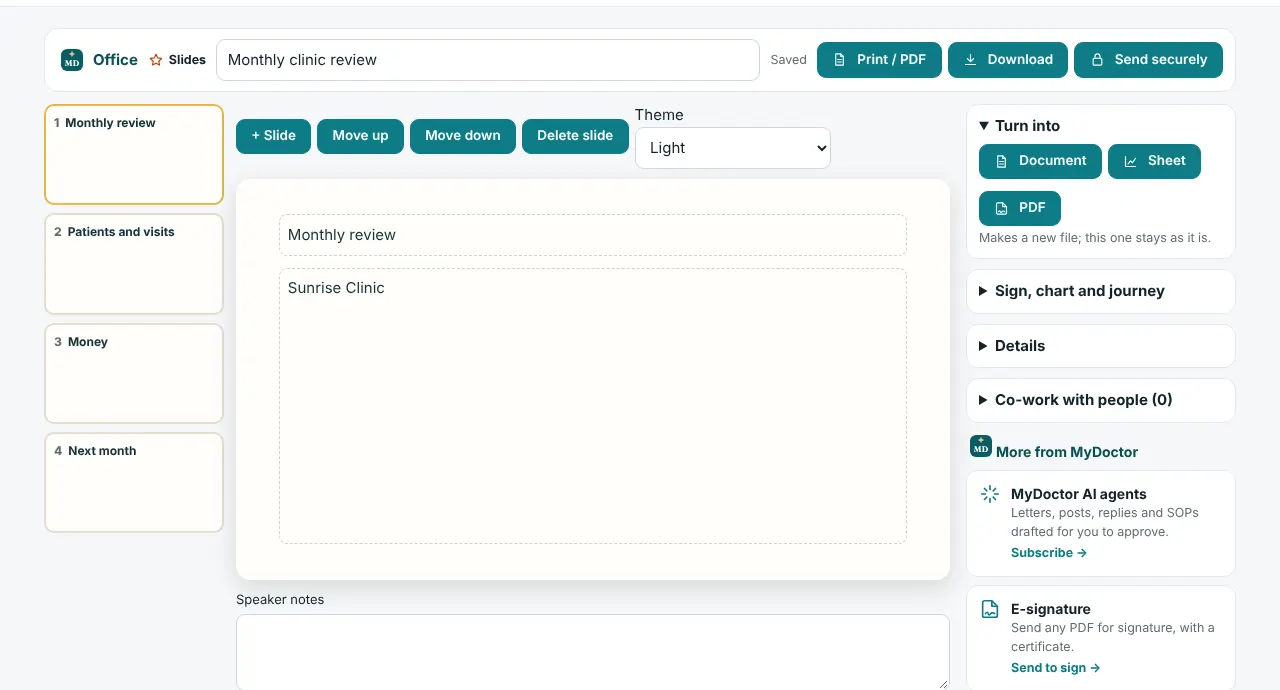
Task: Click the MyDoctor AI agents spinner icon
Action: (990, 494)
